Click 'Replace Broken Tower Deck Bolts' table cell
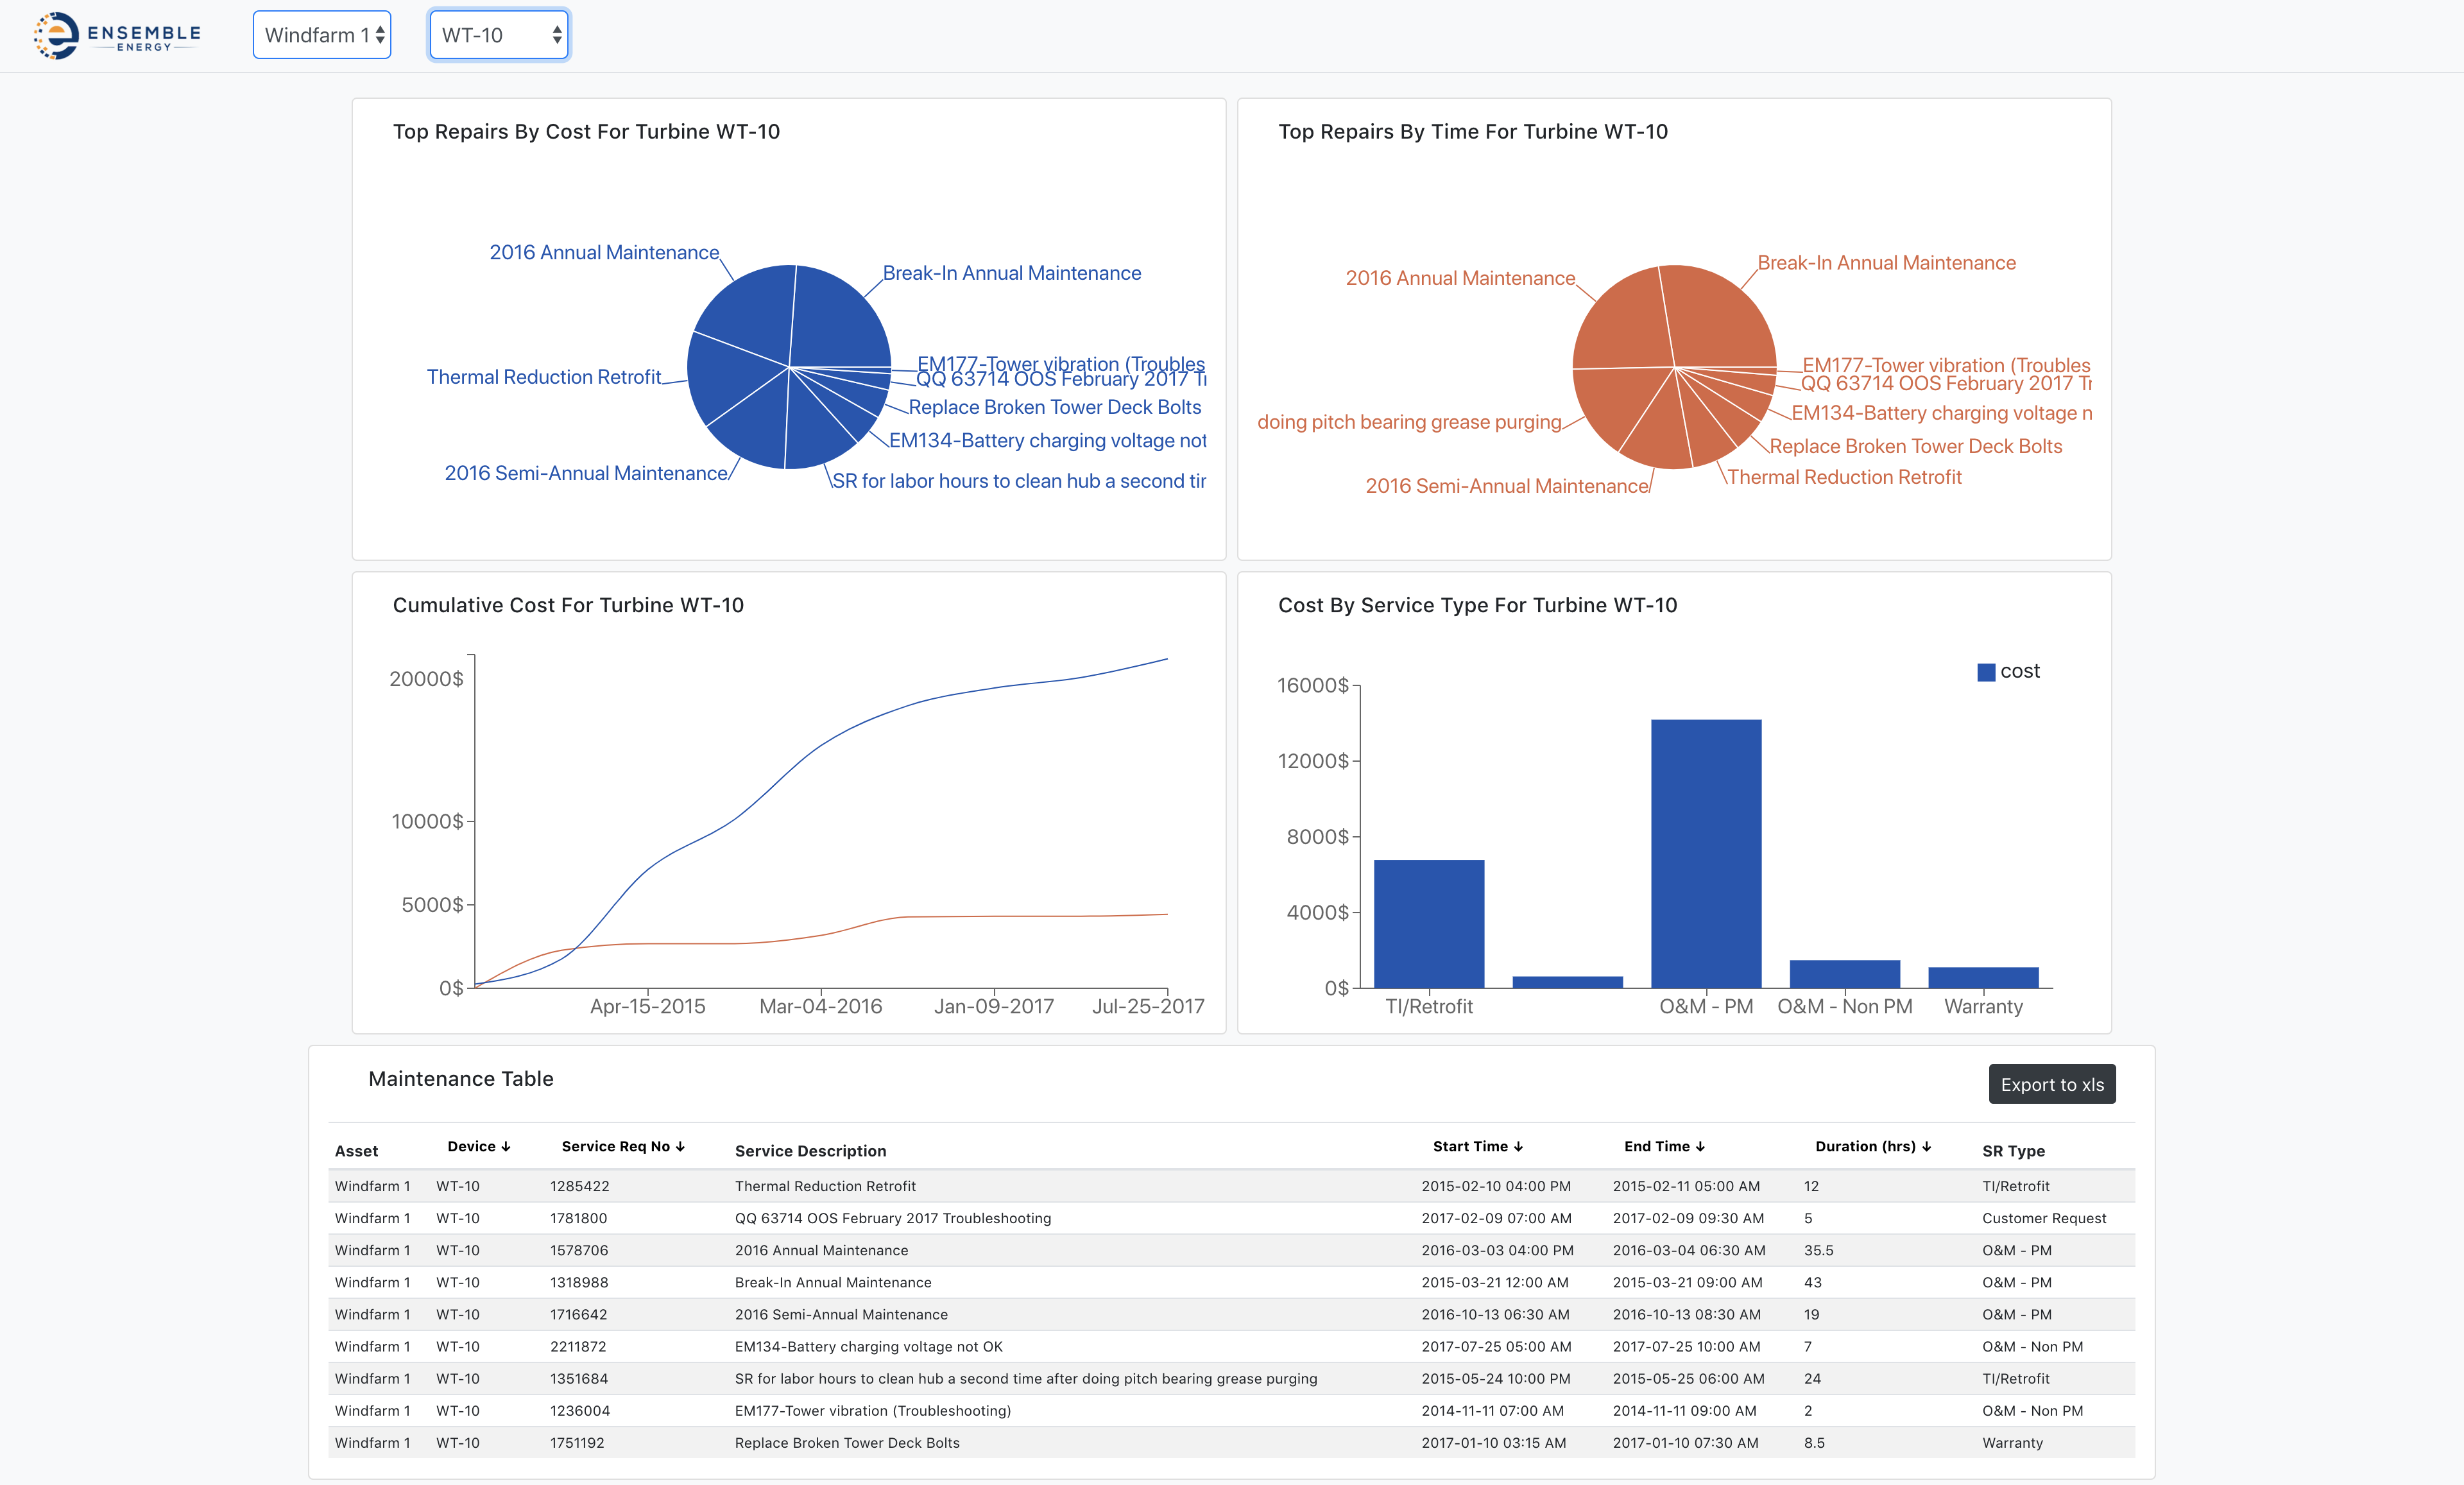This screenshot has height=1485, width=2464. (x=847, y=1442)
